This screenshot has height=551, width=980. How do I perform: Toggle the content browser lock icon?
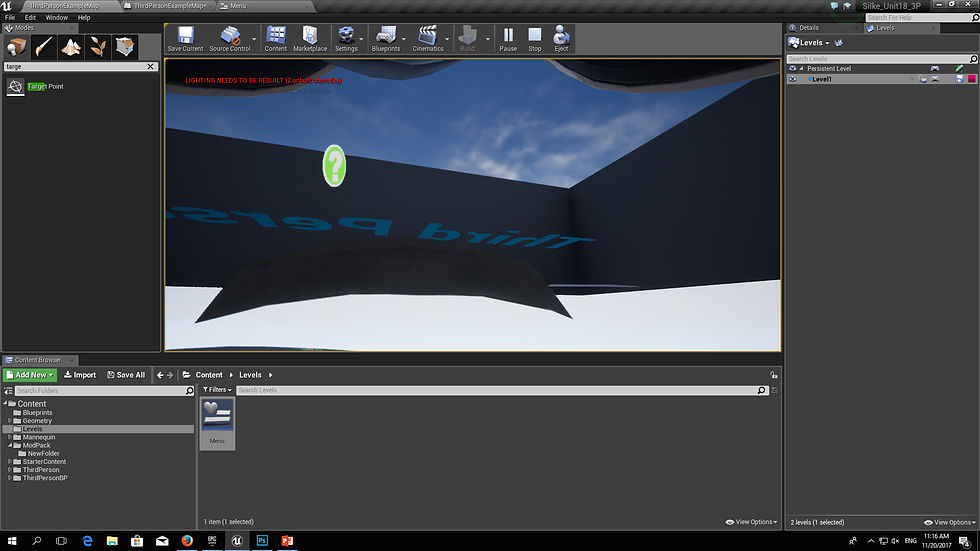[x=774, y=375]
